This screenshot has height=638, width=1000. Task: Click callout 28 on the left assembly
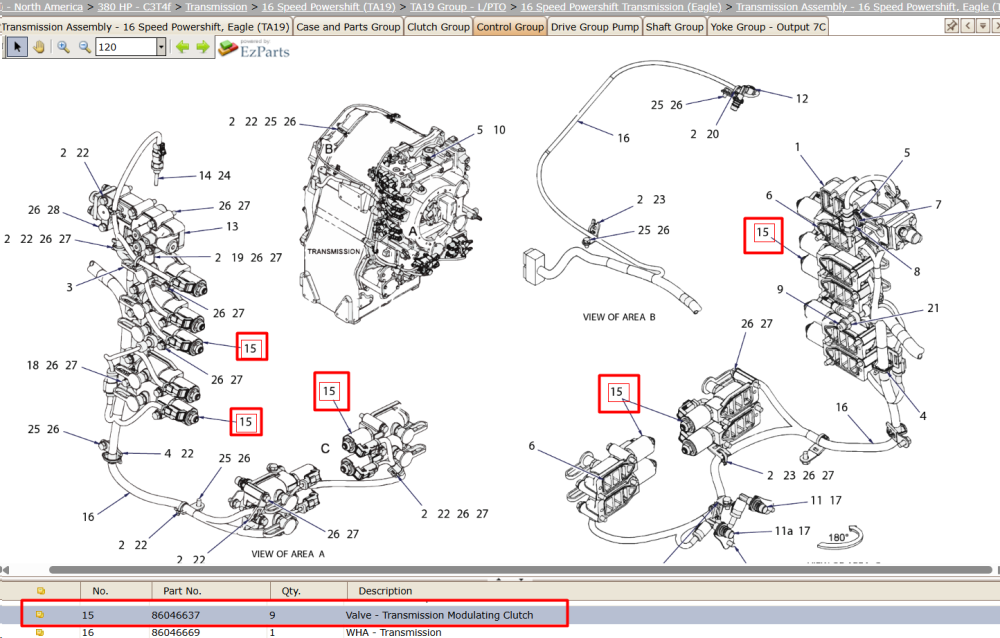tap(54, 210)
